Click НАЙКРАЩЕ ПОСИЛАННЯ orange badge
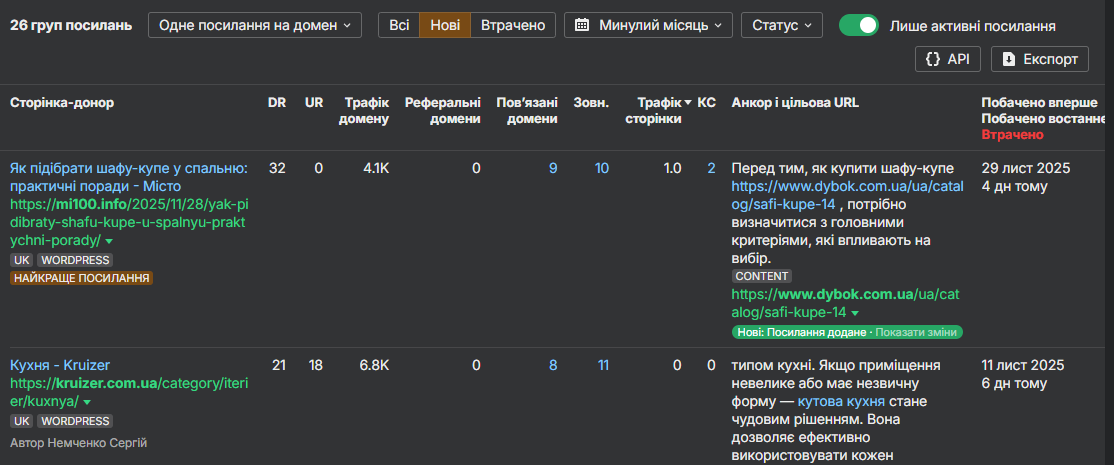The width and height of the screenshot is (1114, 465). coord(81,278)
